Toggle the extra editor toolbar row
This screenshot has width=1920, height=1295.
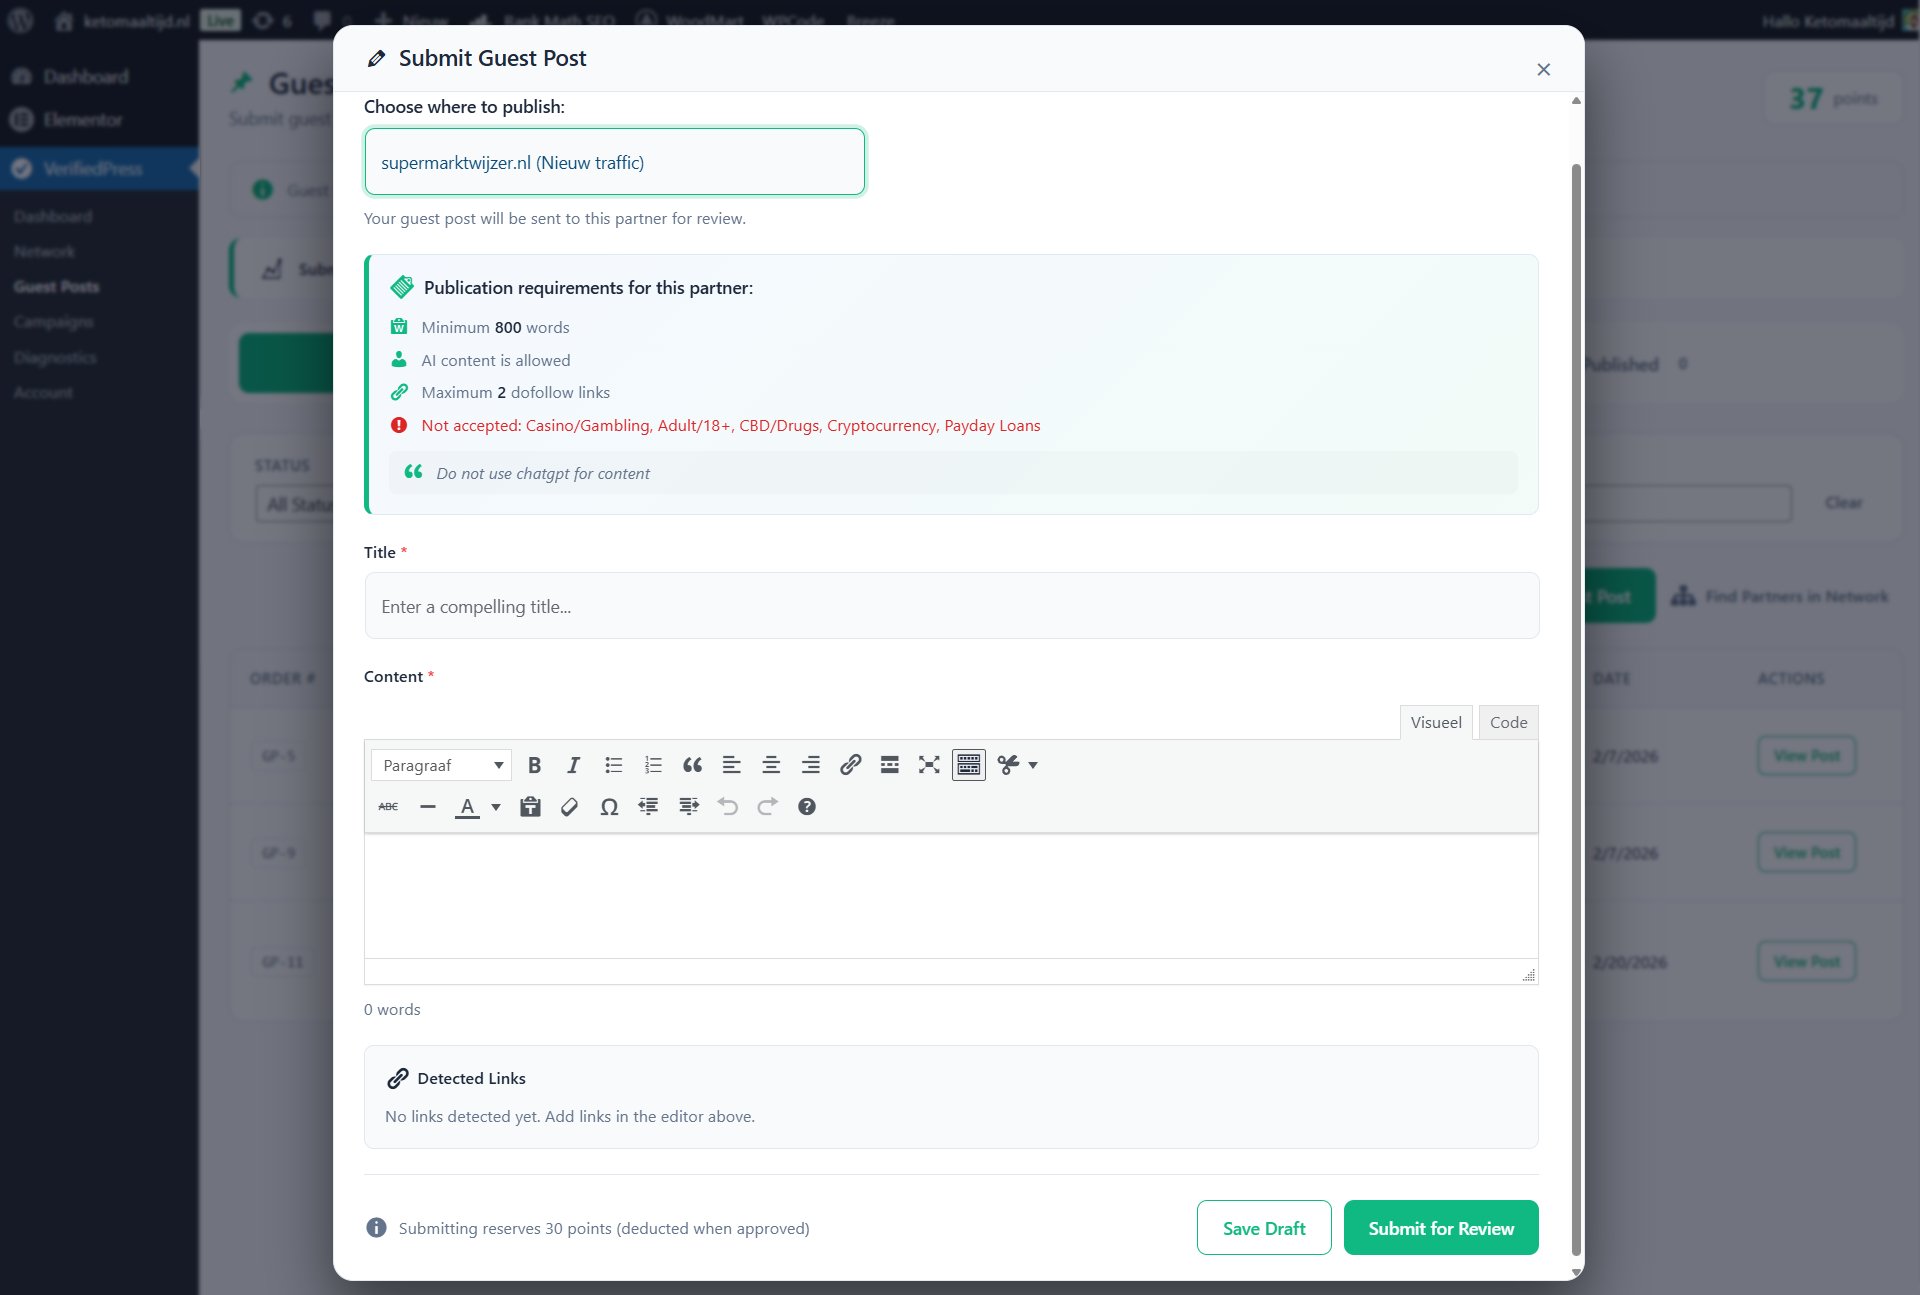click(x=968, y=765)
